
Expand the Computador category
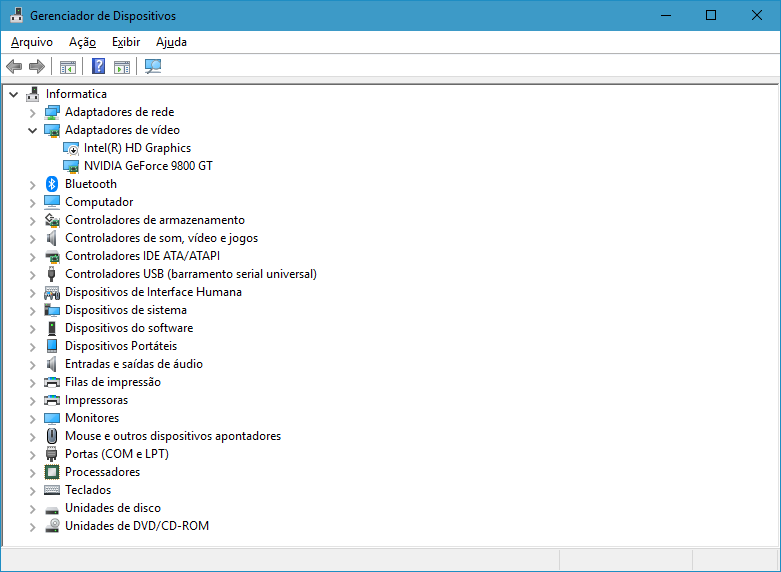pyautogui.click(x=33, y=203)
